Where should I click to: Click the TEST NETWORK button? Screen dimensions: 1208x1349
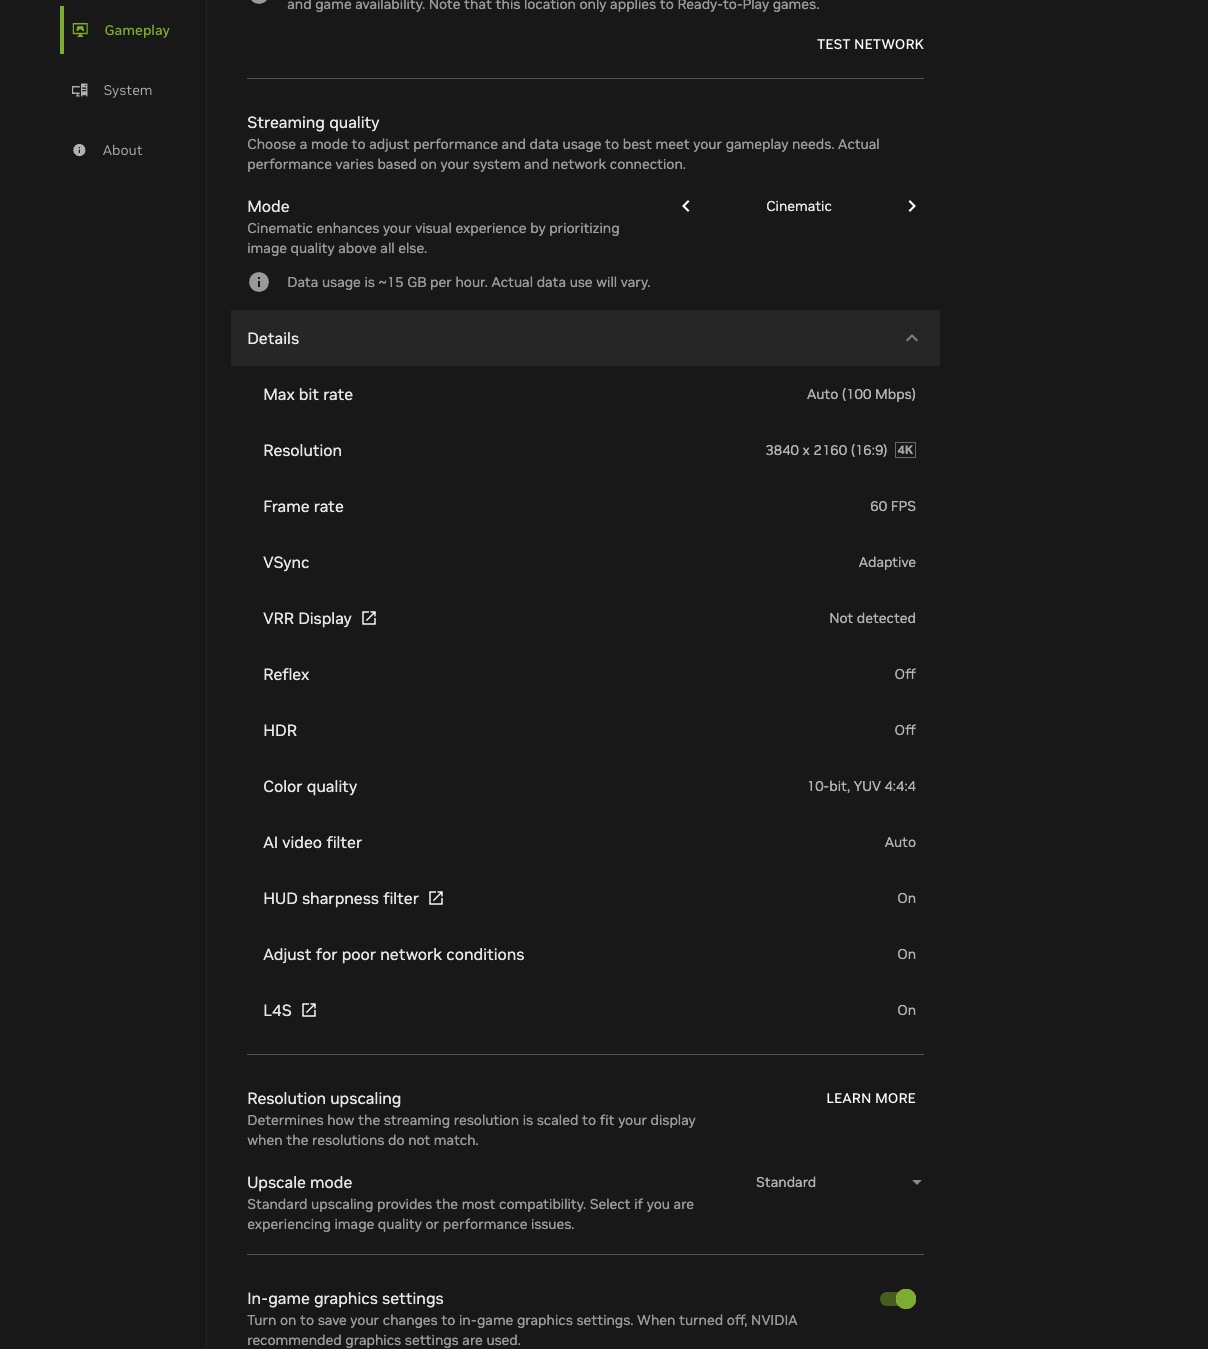[870, 44]
